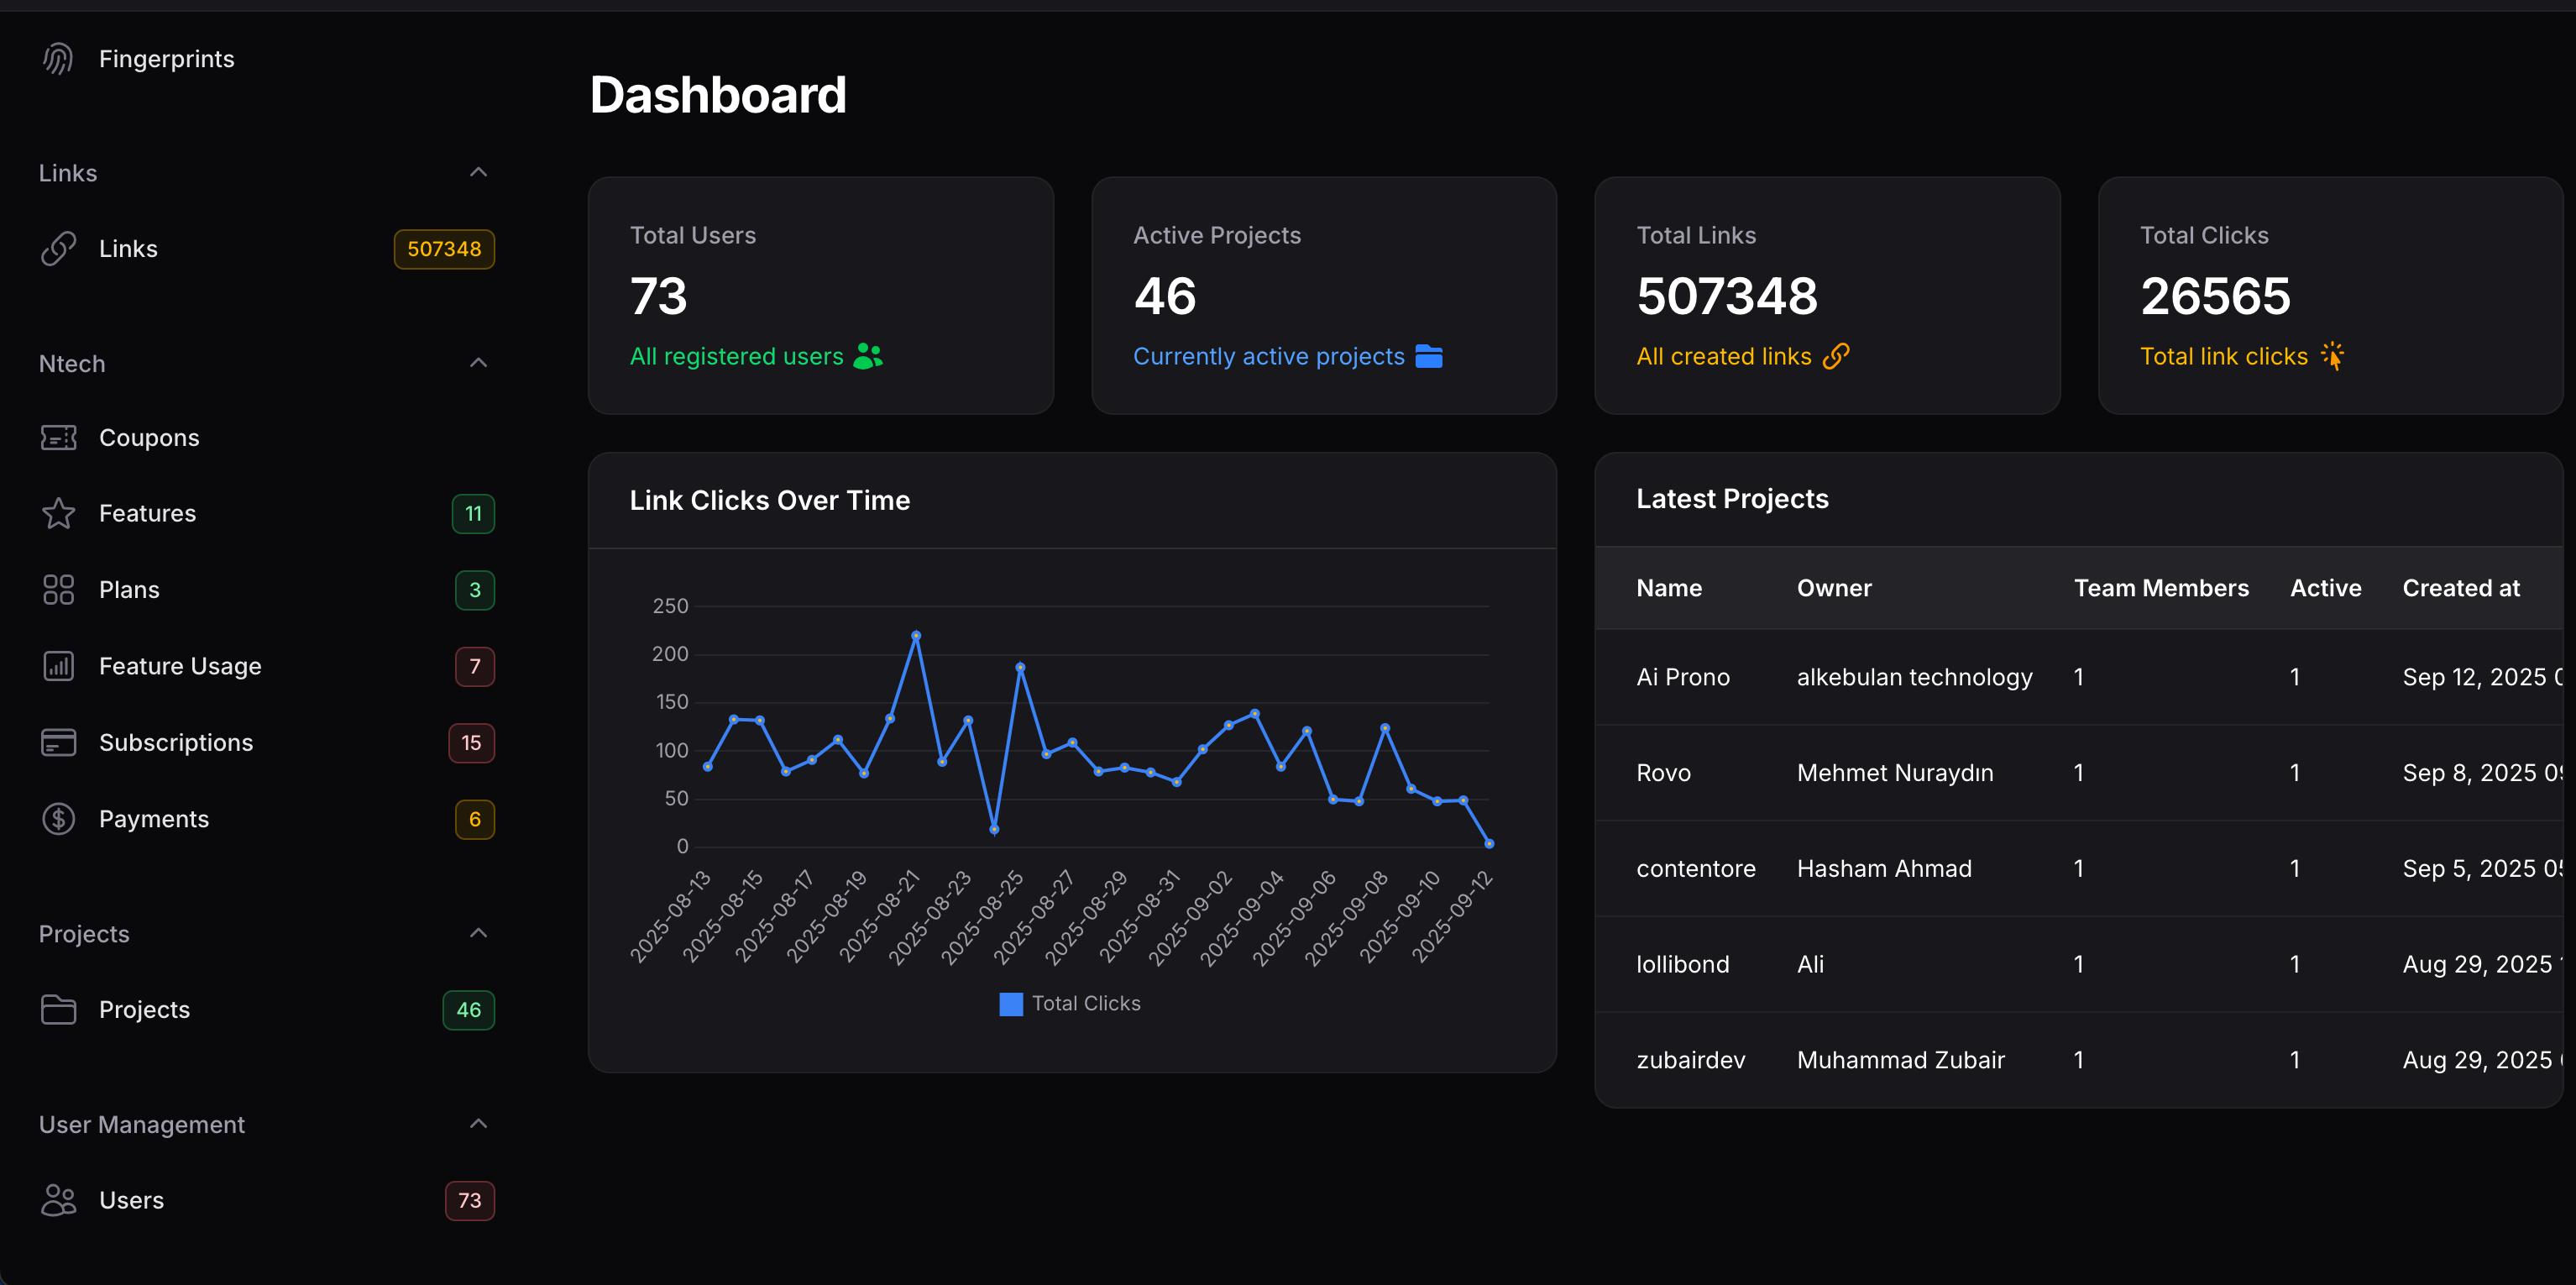Collapse the Links section in the sidebar
2576x1285 pixels.
pos(479,172)
